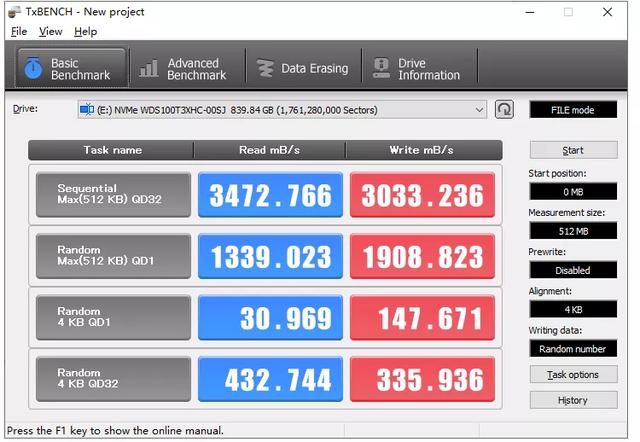Viewport: 640px width, 442px height.
Task: Select the 335.936 write result
Action: 422,379
